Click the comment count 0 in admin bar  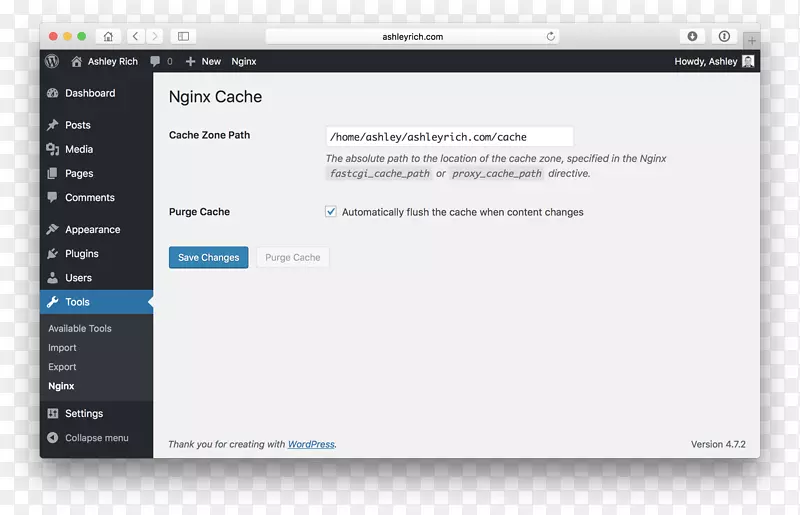[170, 61]
